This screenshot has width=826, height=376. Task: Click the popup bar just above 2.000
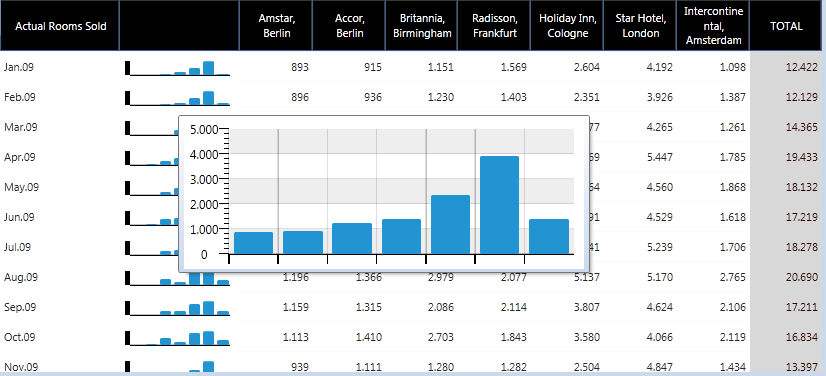click(450, 224)
